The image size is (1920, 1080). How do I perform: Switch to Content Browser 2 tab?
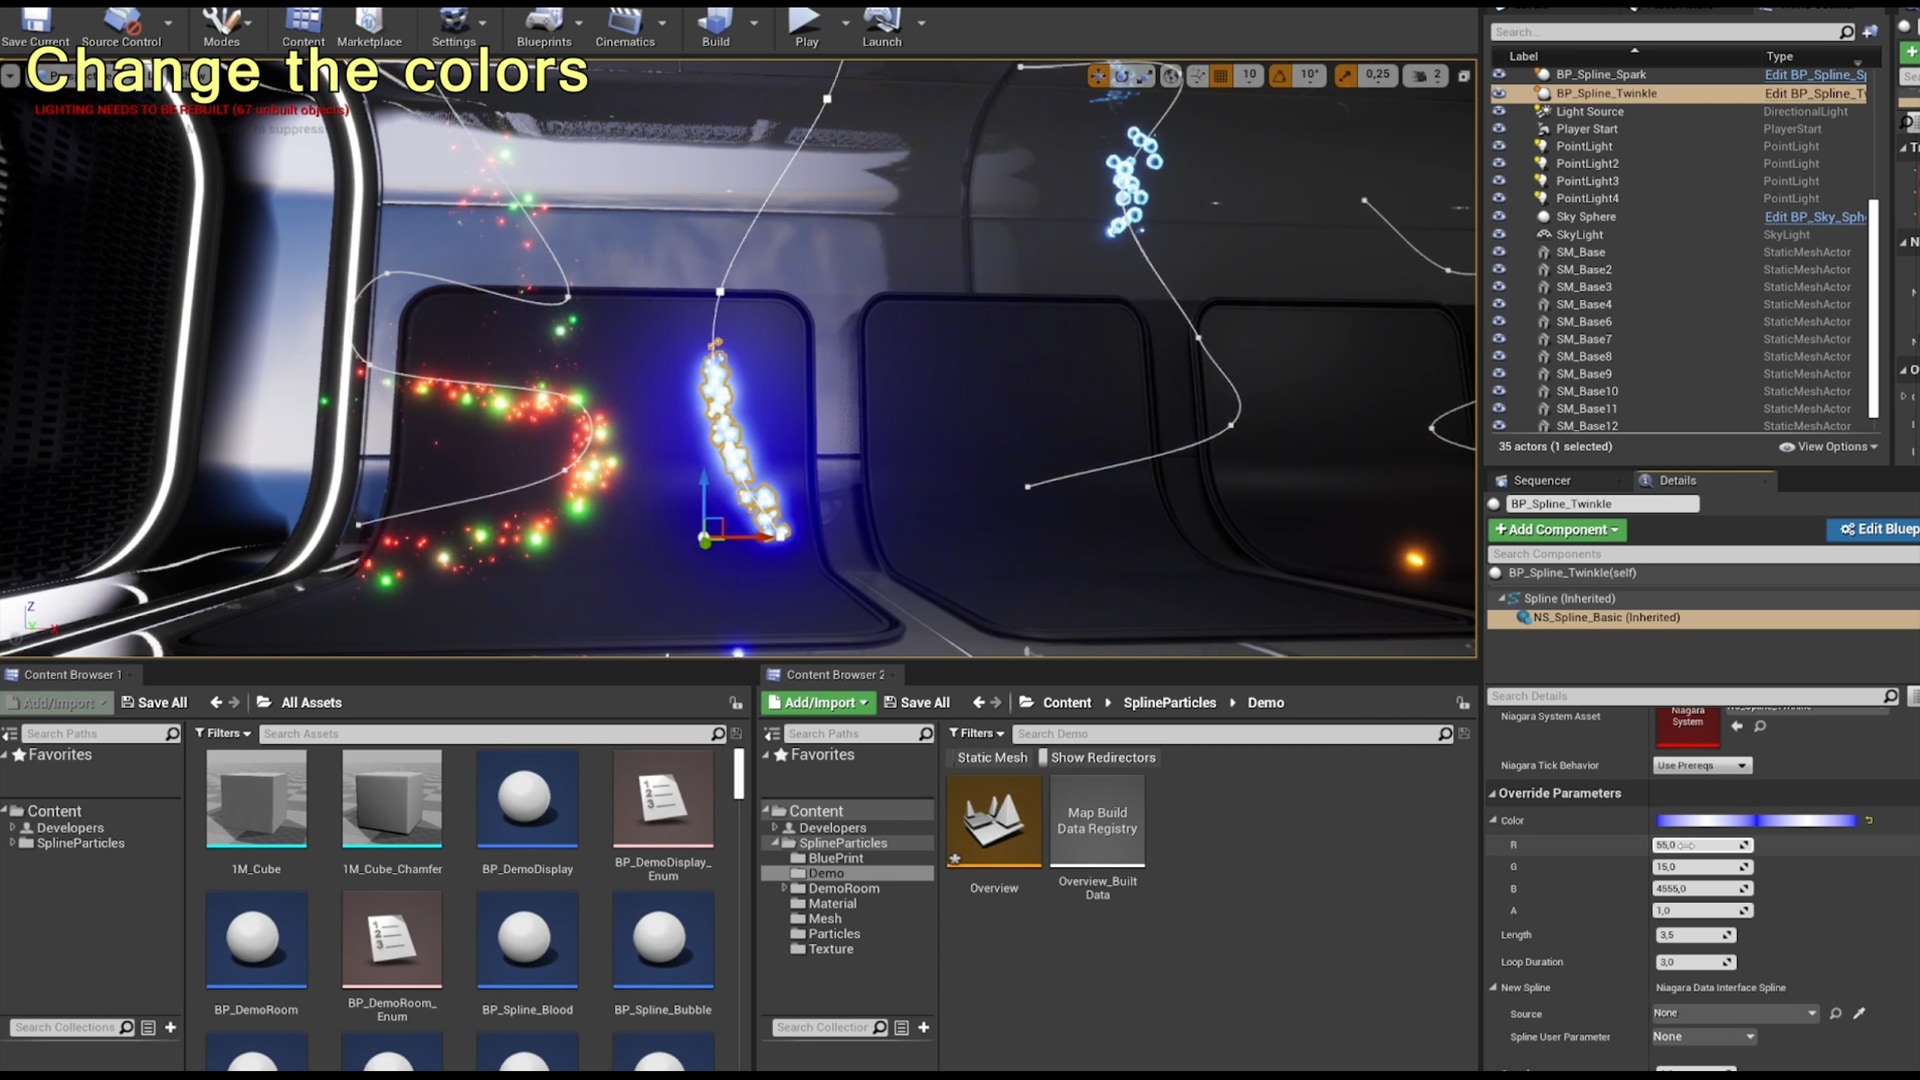[x=834, y=675]
